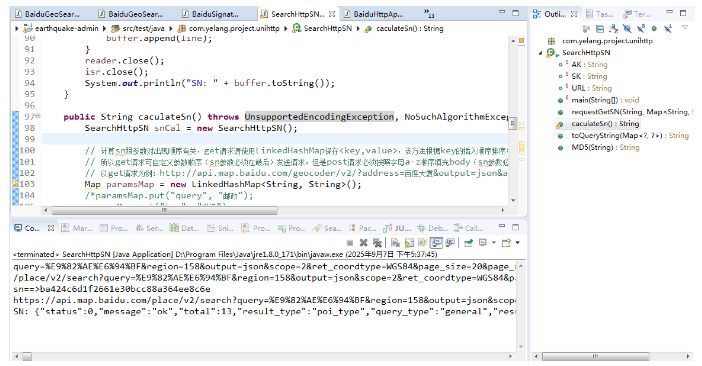
Task: Close the Console view tab
Action: [x=51, y=228]
